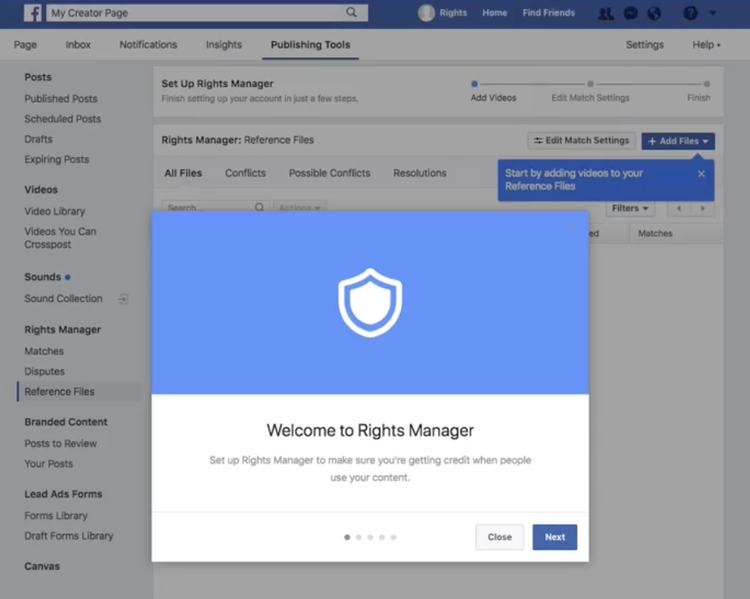Open Forms Library in sidebar
750x599 pixels.
coord(56,516)
